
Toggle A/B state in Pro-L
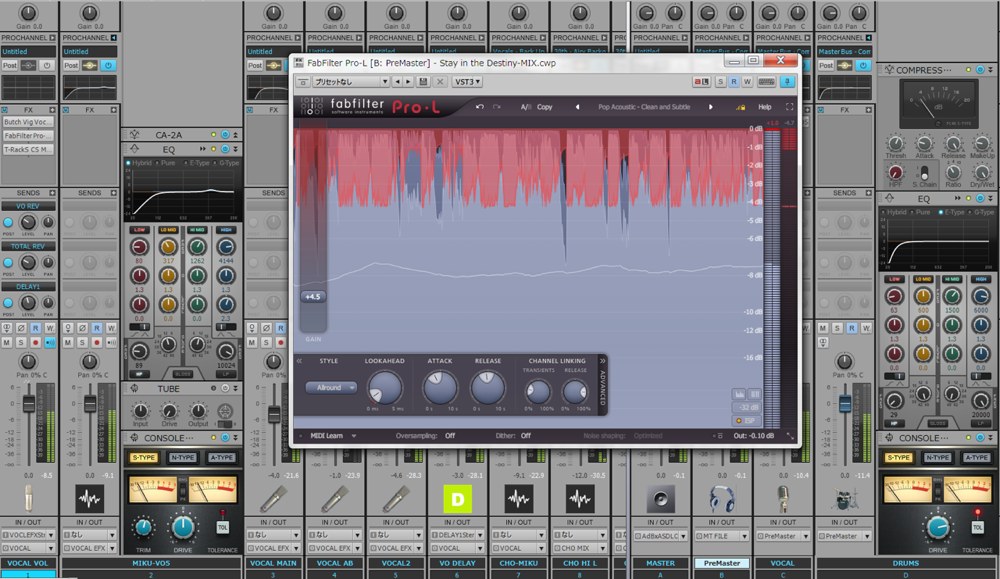click(x=526, y=107)
